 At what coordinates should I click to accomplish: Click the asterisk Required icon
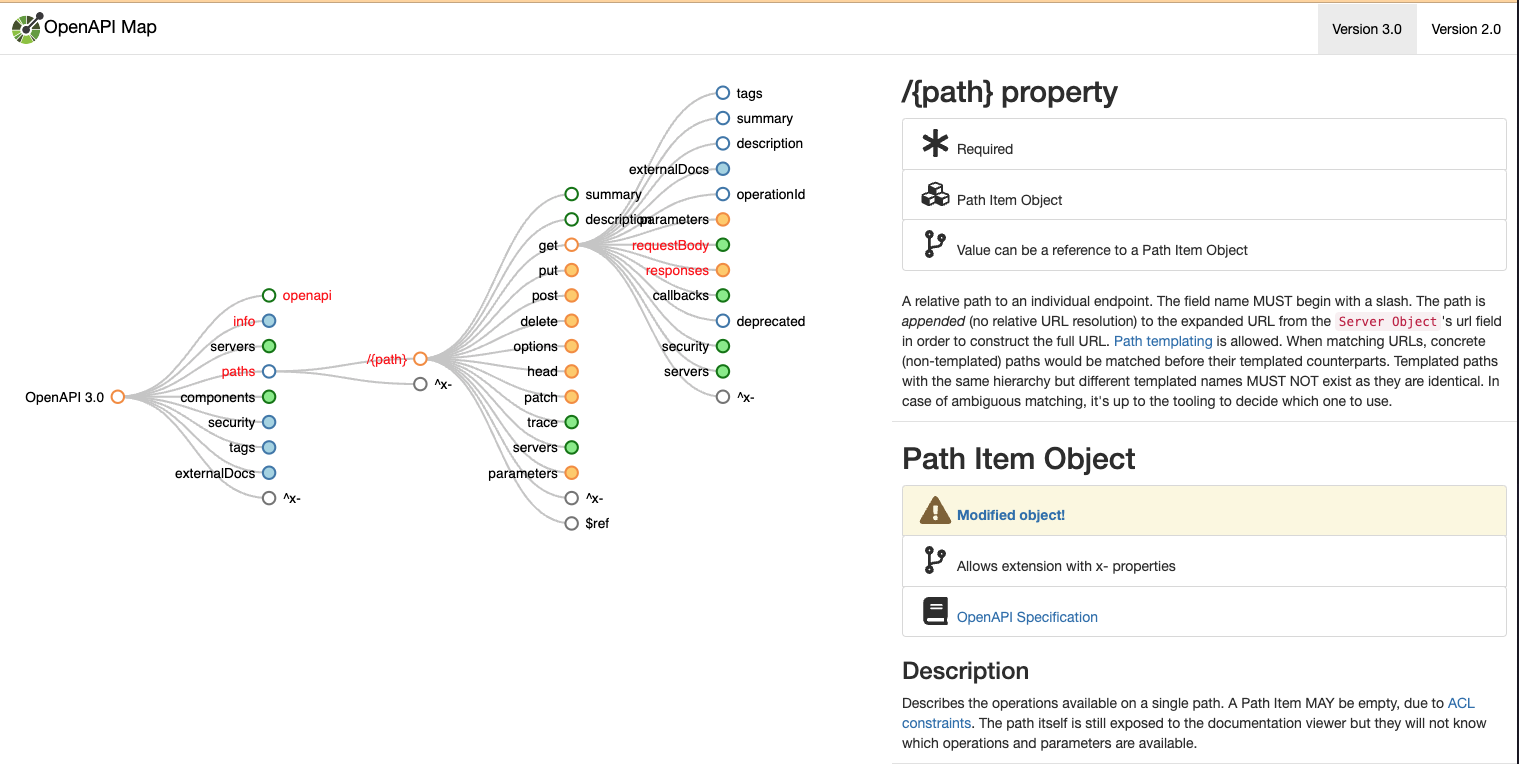coord(935,145)
